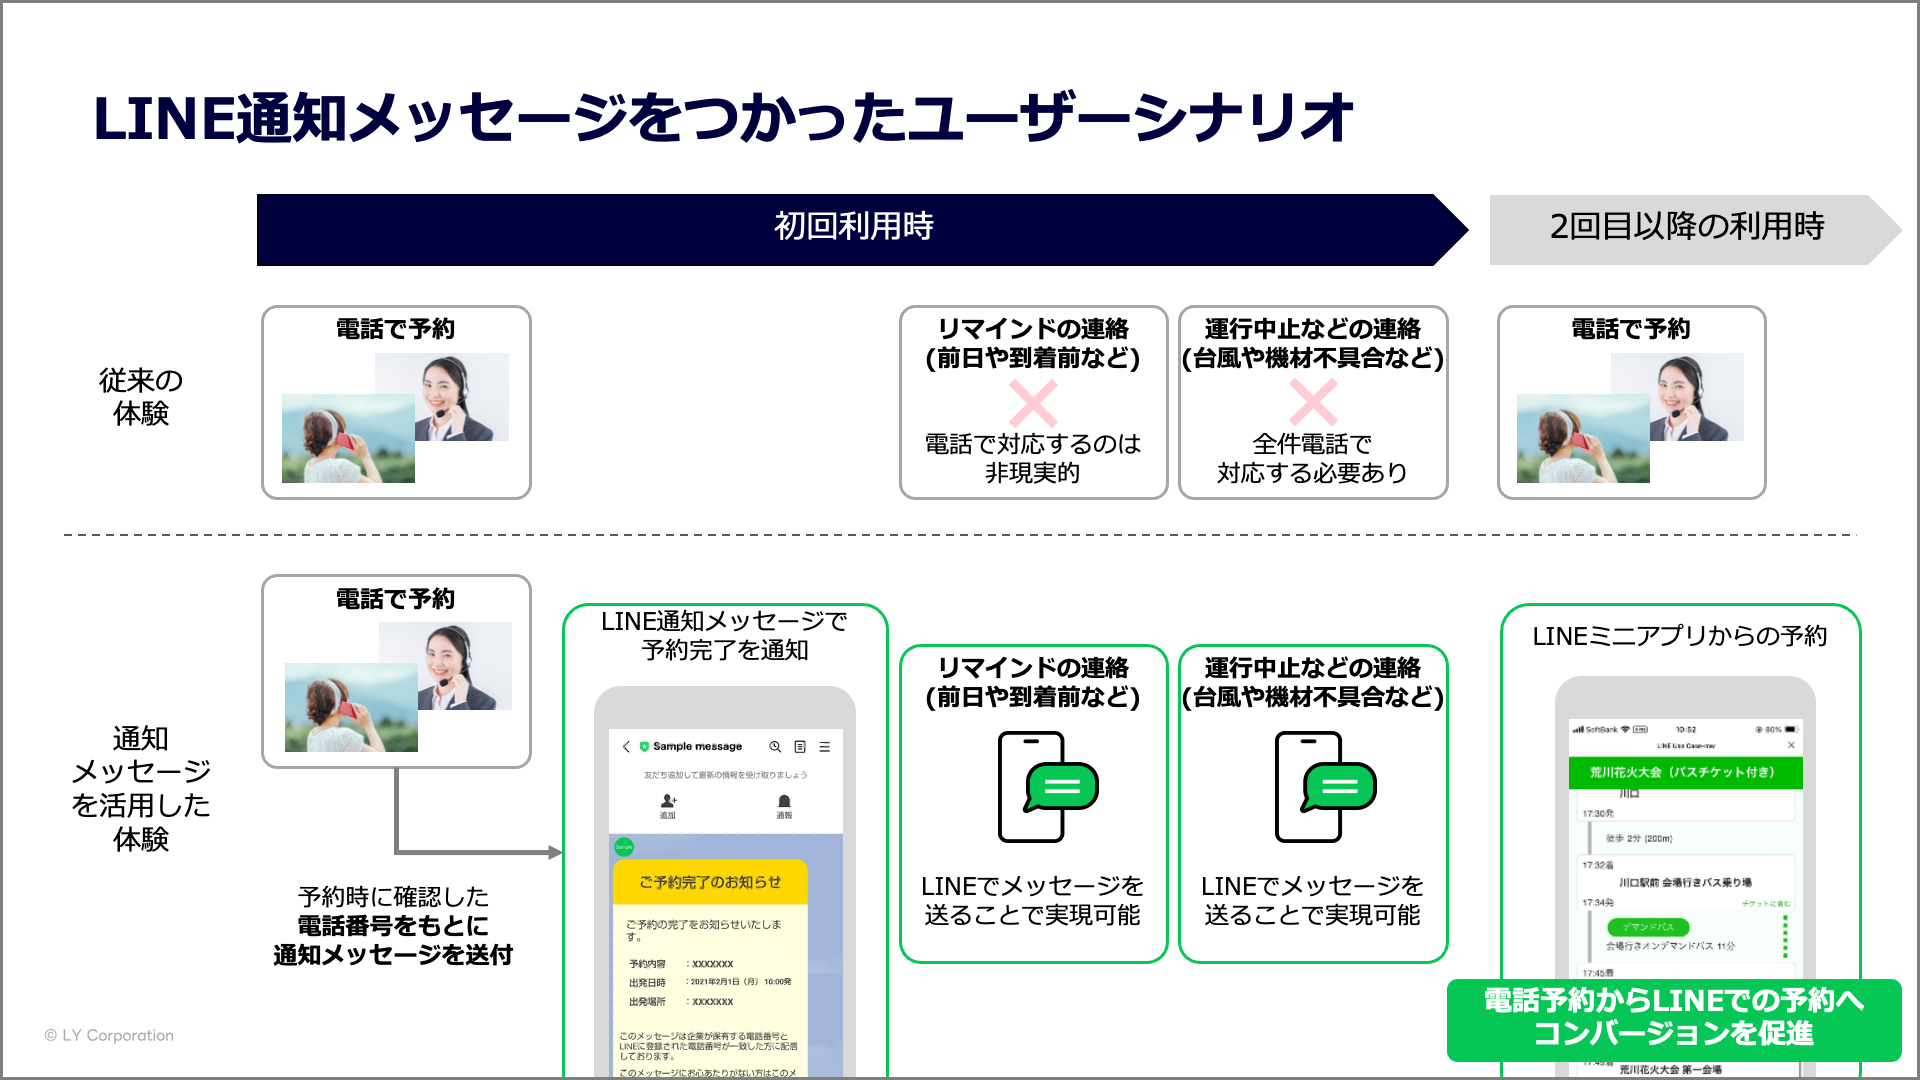Screen dimensions: 1920x1080
Task: Click the 出発場所 XXXXXXX row
Action: pos(681,1001)
